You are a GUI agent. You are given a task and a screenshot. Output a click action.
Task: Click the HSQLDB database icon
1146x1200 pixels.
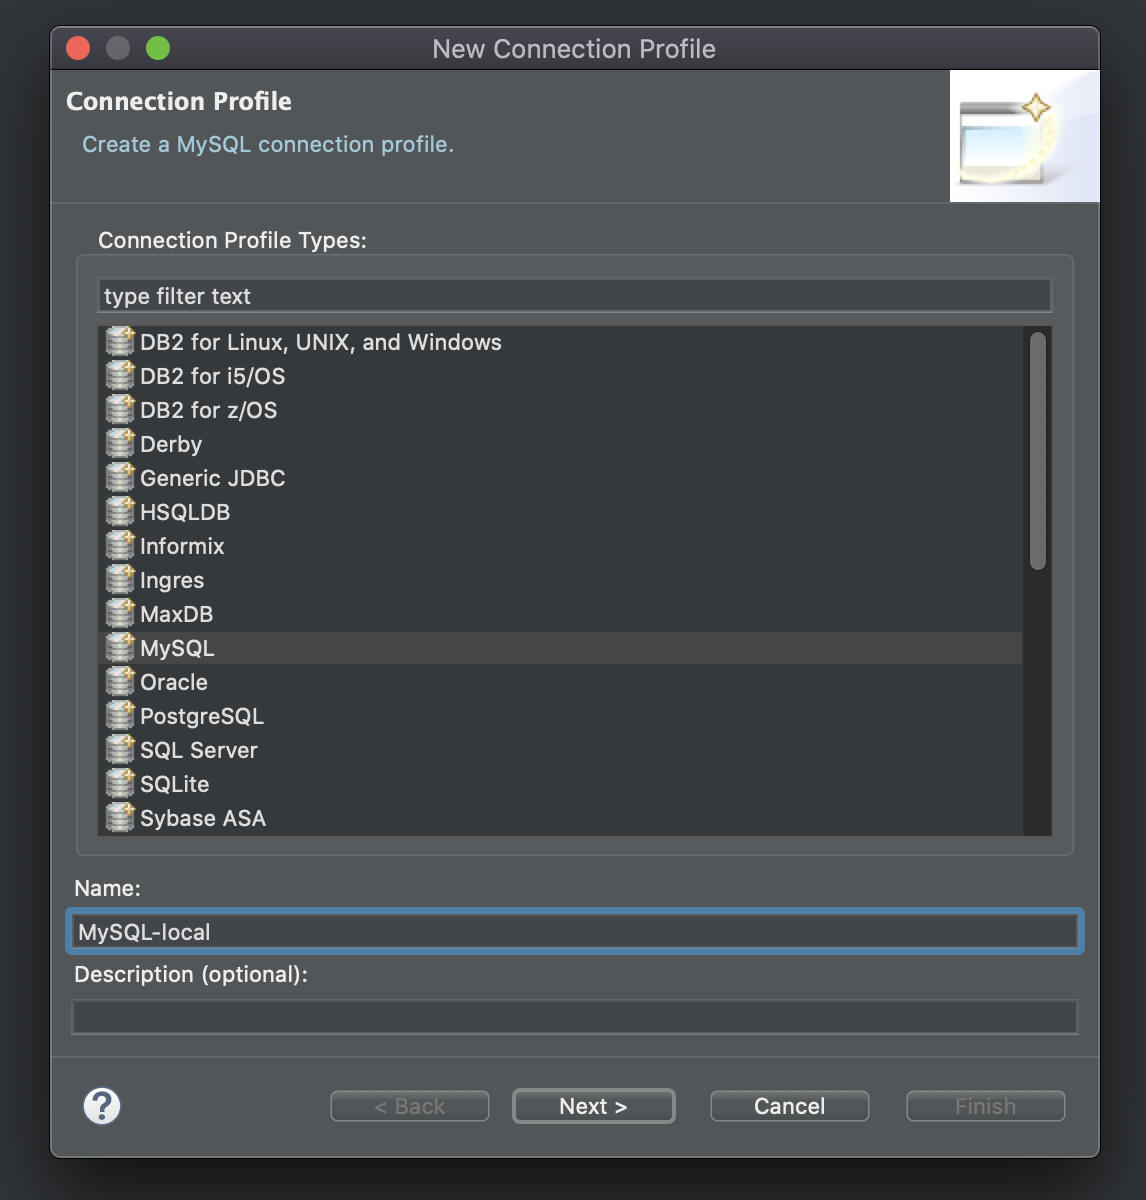pos(120,512)
